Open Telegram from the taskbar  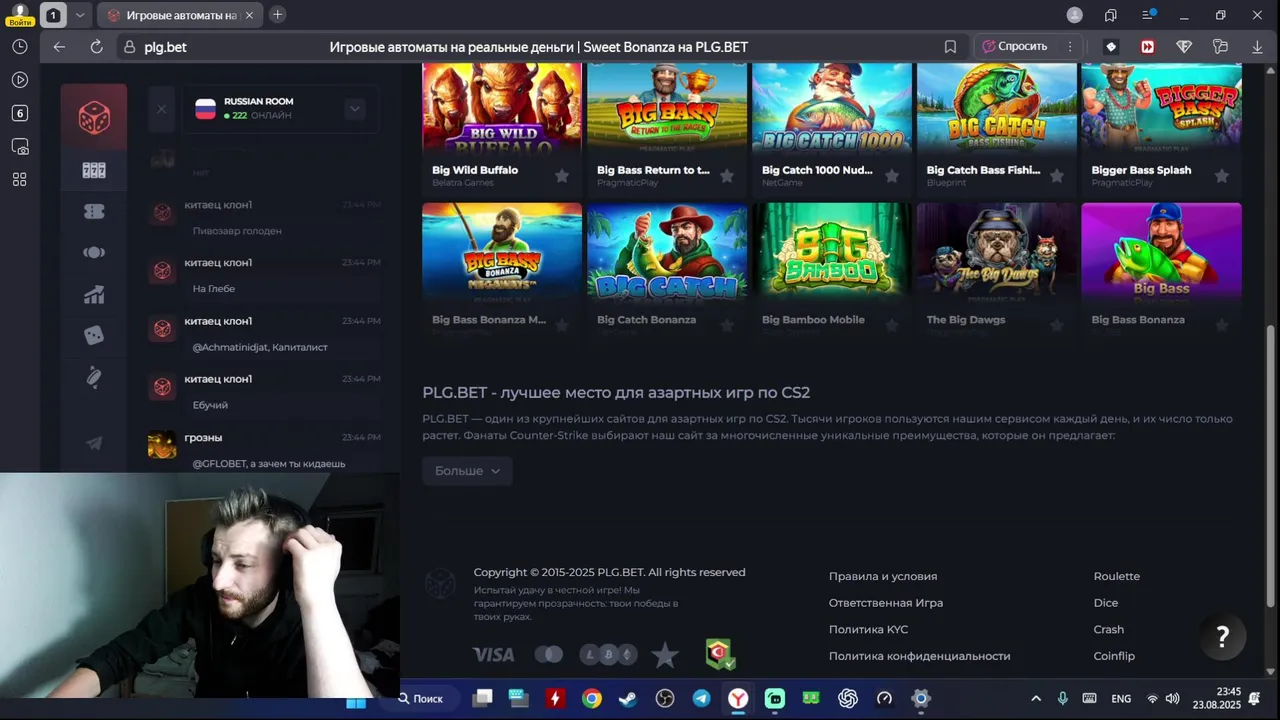point(701,698)
